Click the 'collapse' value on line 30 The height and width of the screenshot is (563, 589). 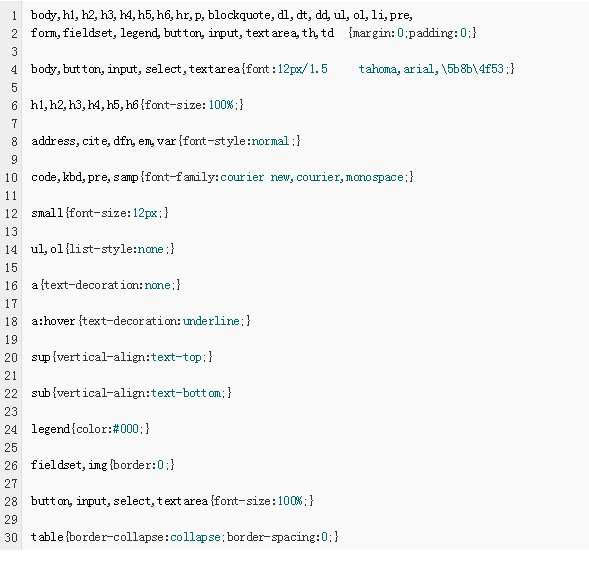[195, 537]
